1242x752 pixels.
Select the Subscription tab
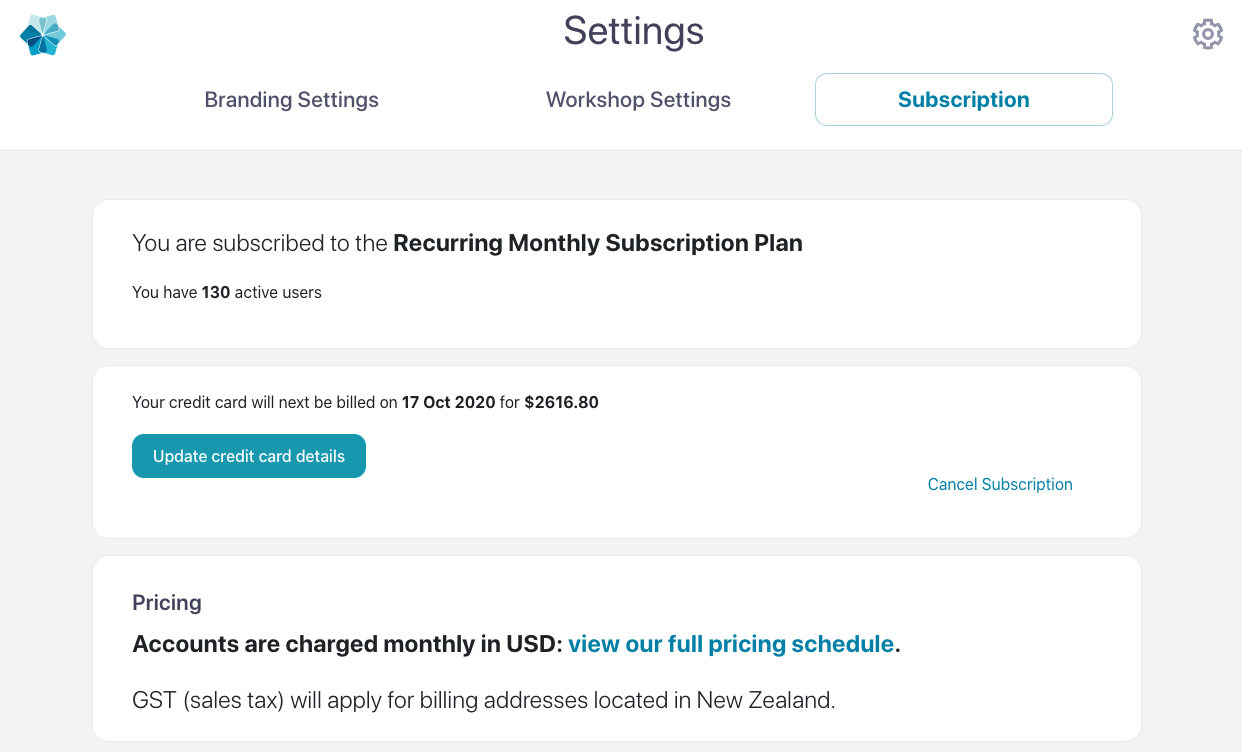coord(963,100)
